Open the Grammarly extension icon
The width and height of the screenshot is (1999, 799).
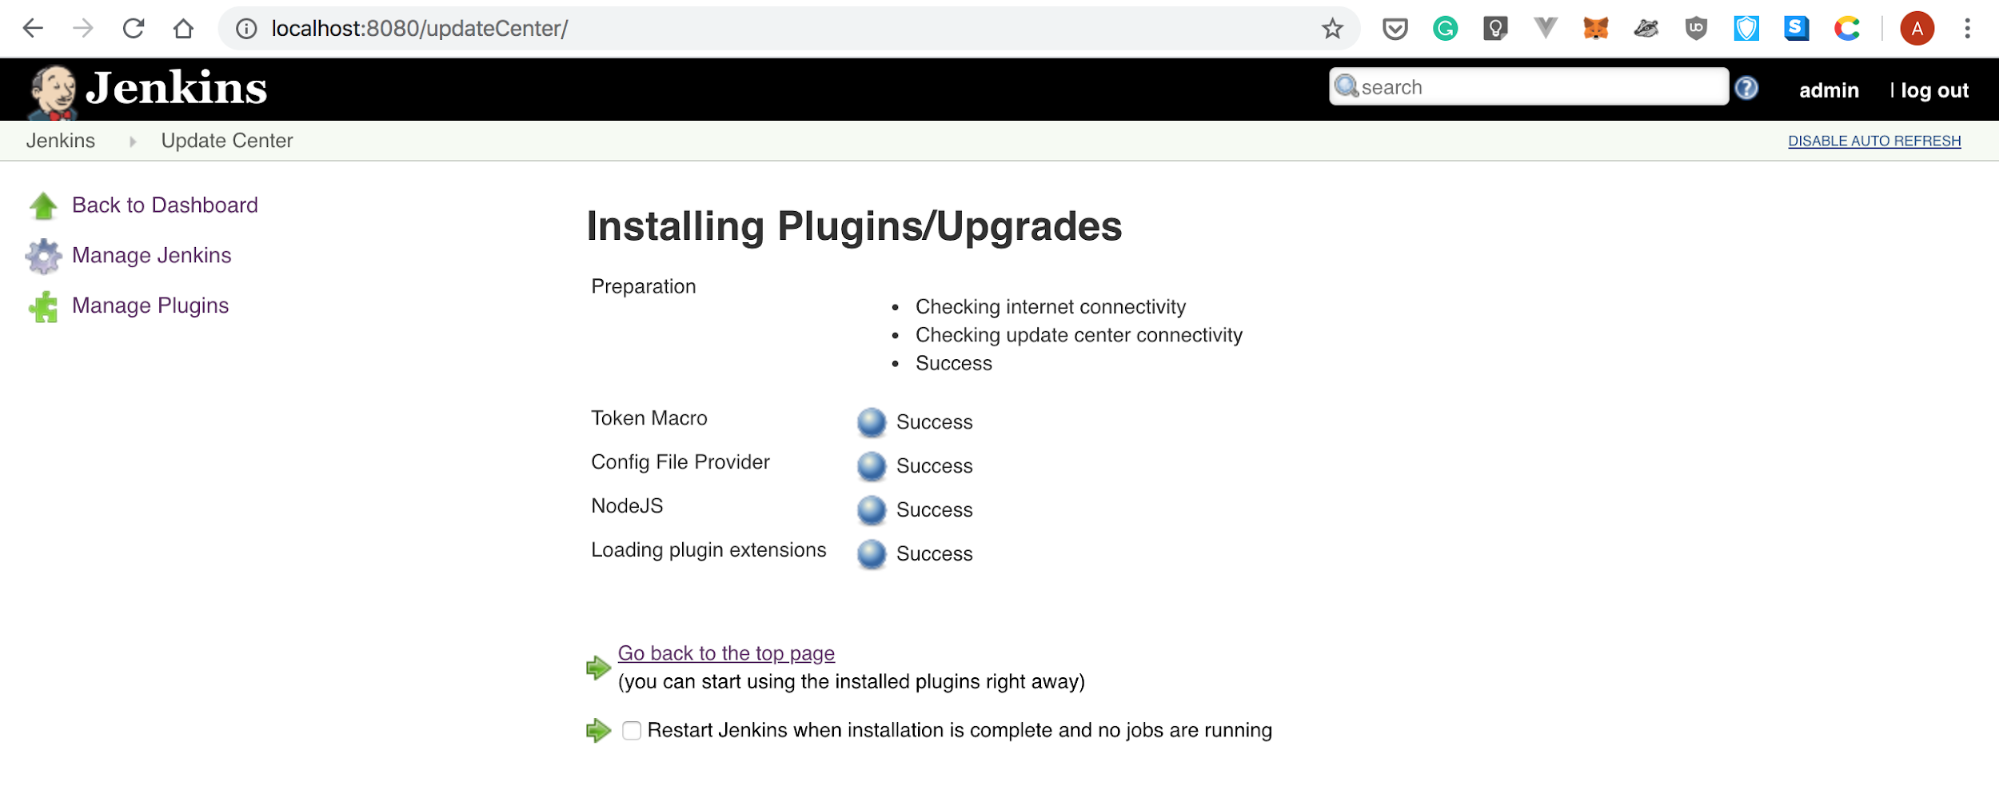1445,28
